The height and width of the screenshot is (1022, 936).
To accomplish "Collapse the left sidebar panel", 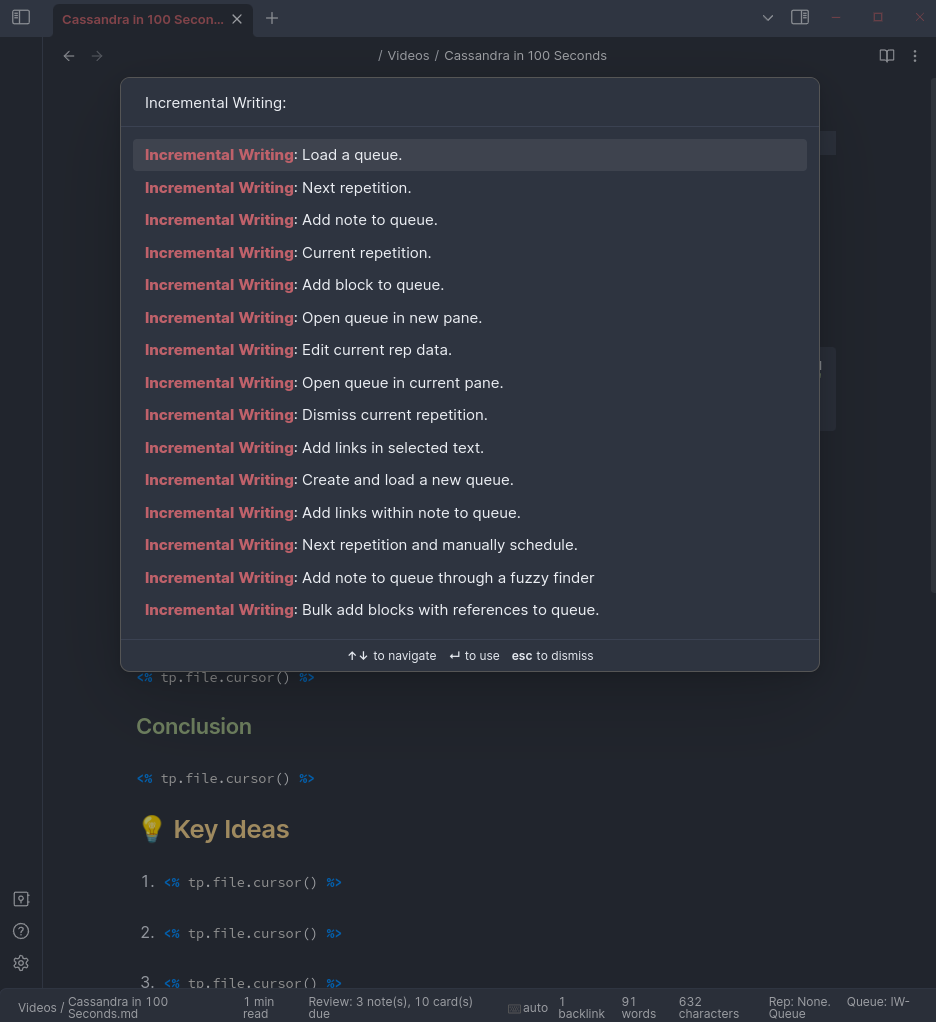I will pos(21,18).
